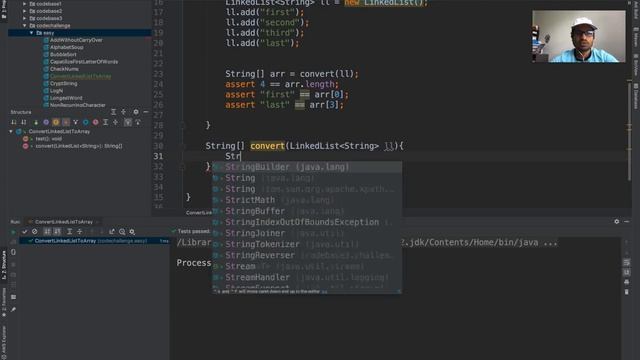640x360 pixels.
Task: Open test runner settings gear
Action: click(132, 231)
